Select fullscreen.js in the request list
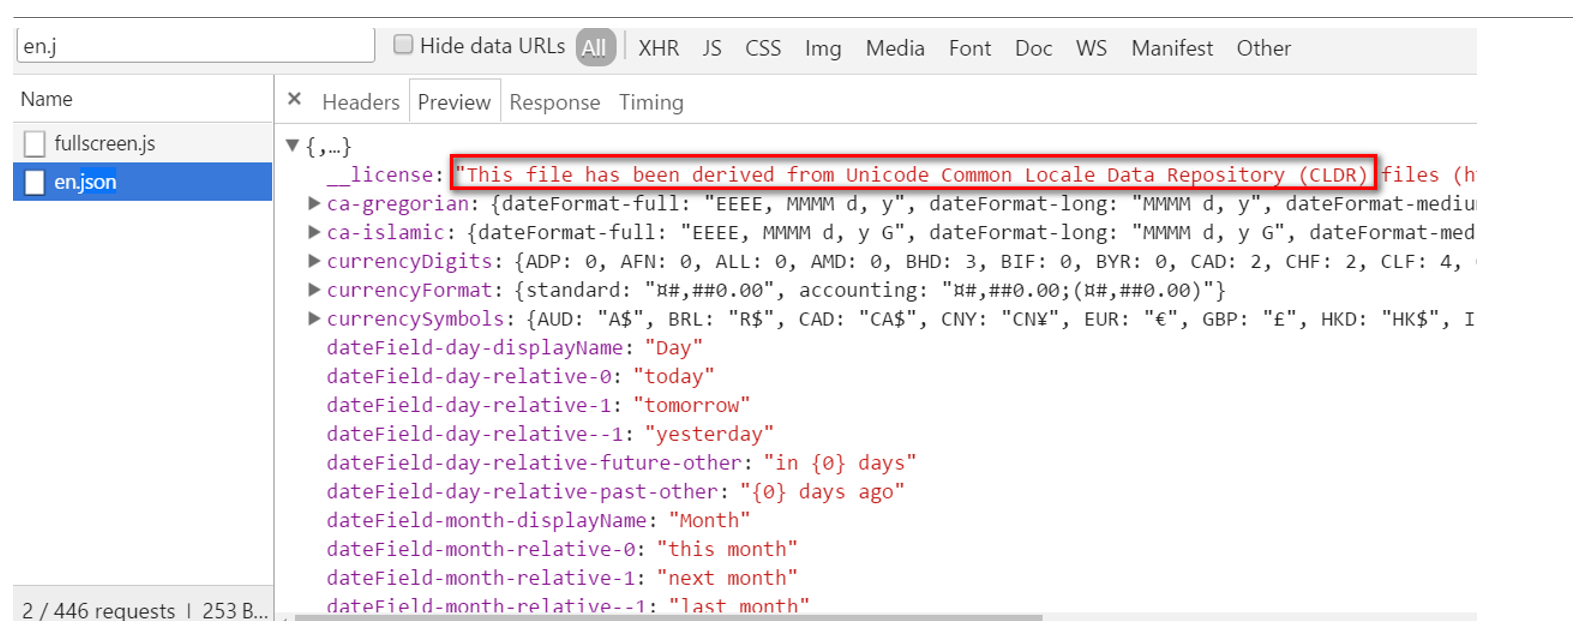The height and width of the screenshot is (621, 1573). pos(105,144)
